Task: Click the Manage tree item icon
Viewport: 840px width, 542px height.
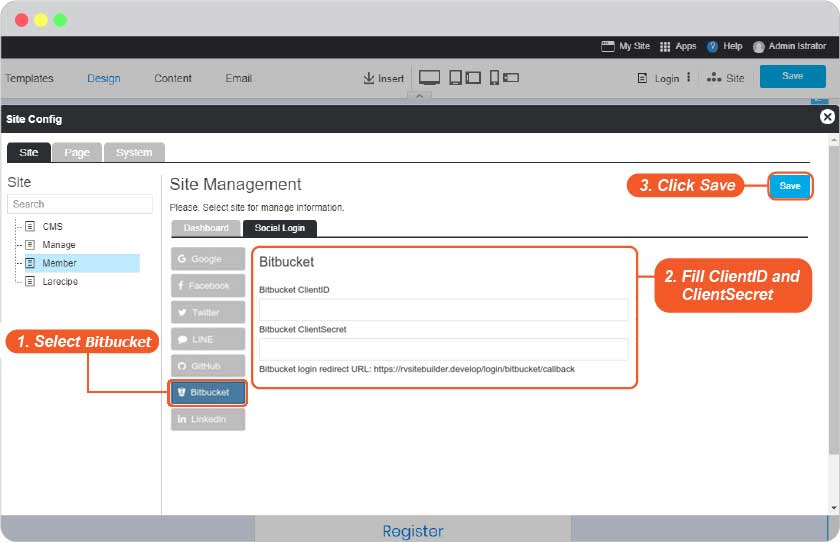Action: pos(30,245)
